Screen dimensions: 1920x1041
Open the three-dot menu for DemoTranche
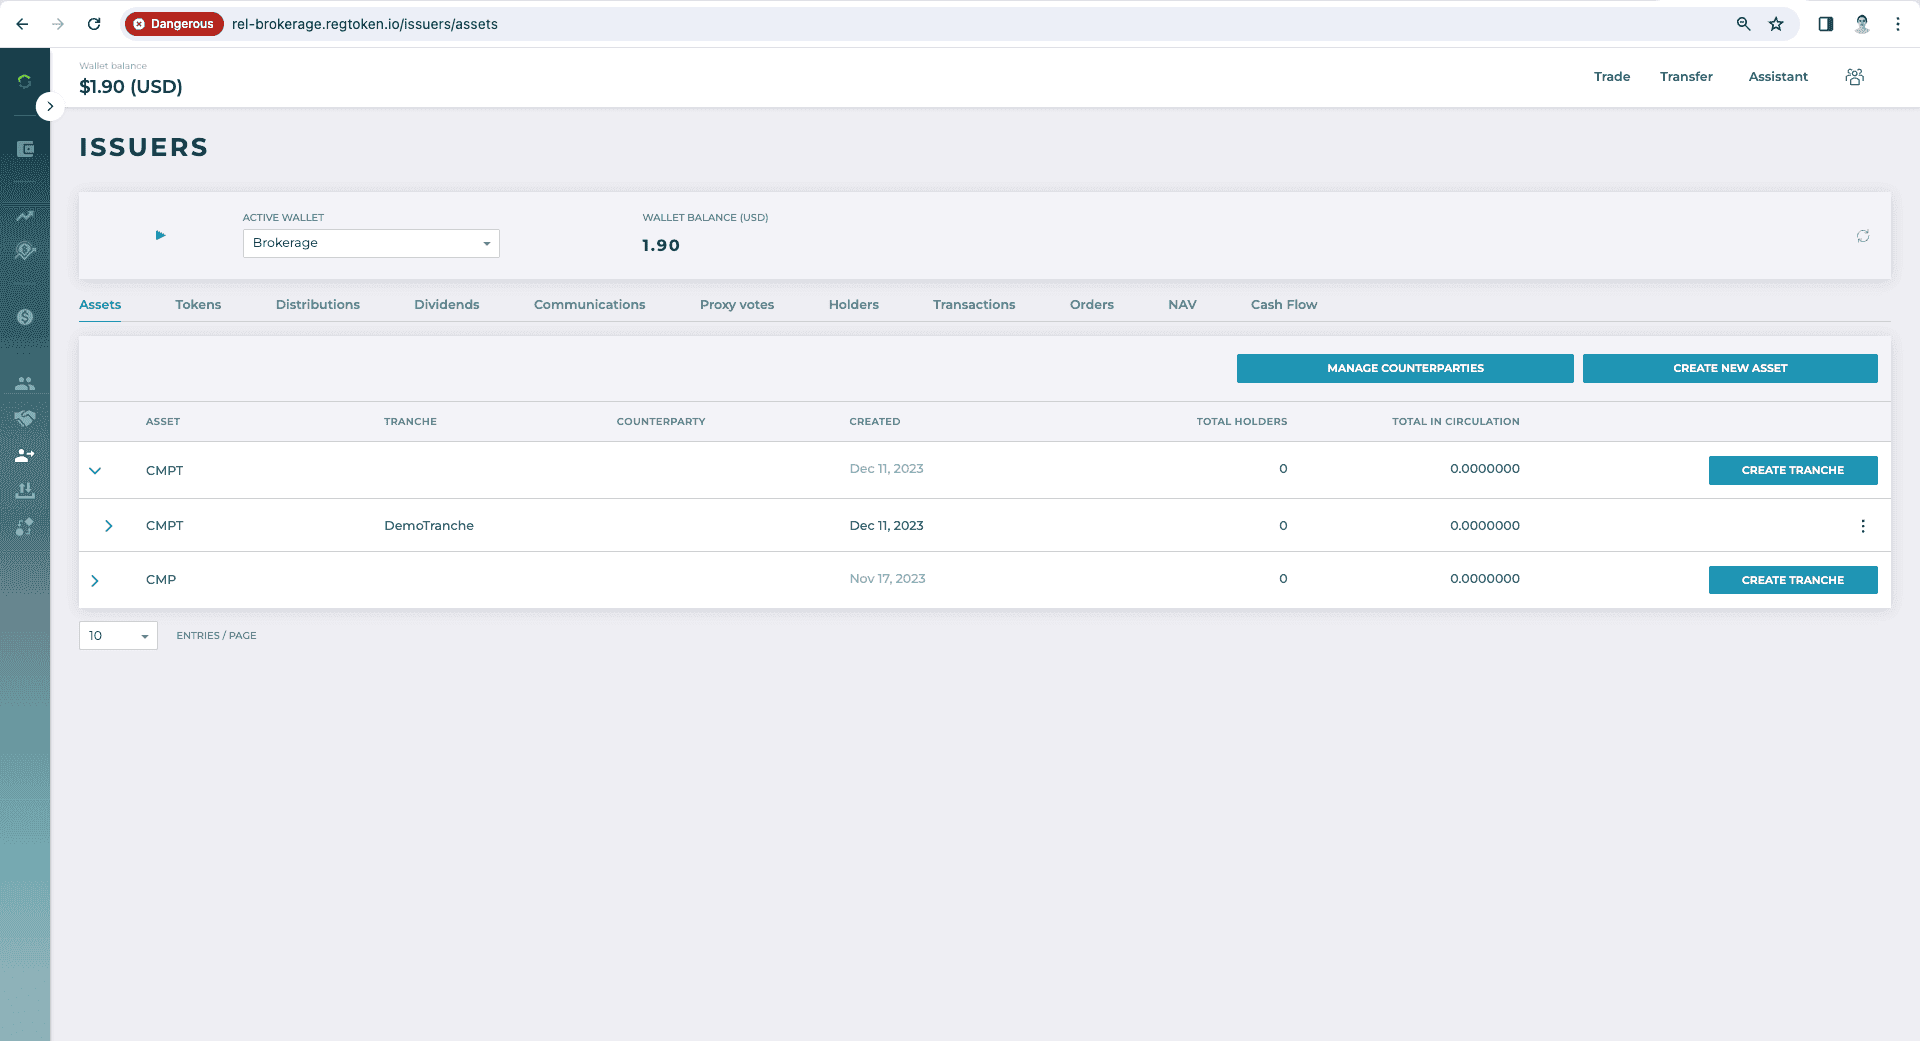1863,526
